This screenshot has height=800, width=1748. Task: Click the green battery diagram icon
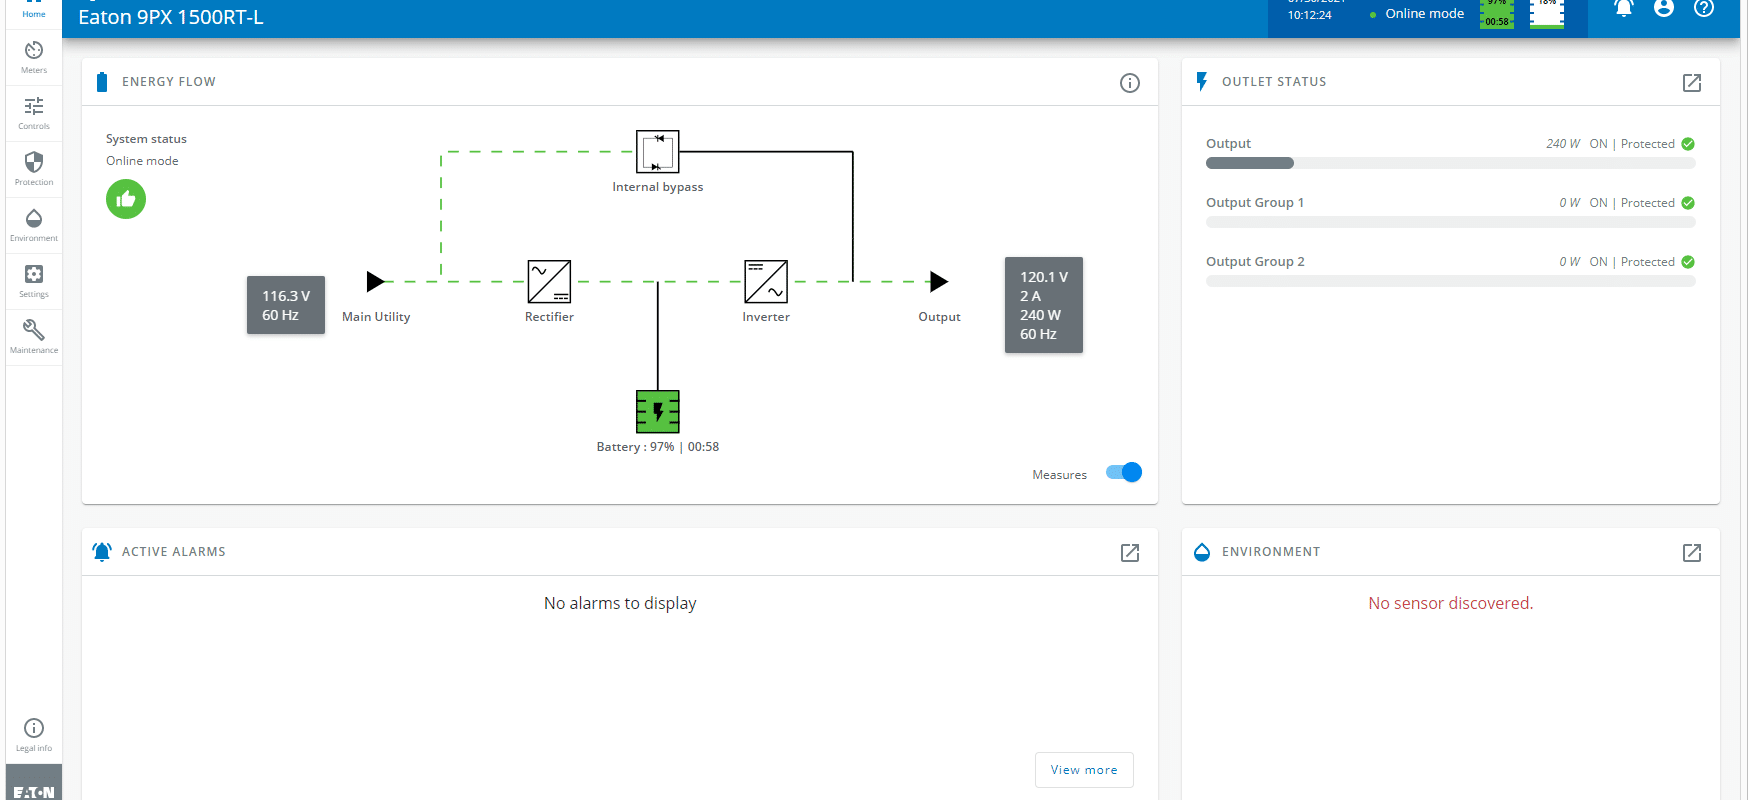(658, 411)
